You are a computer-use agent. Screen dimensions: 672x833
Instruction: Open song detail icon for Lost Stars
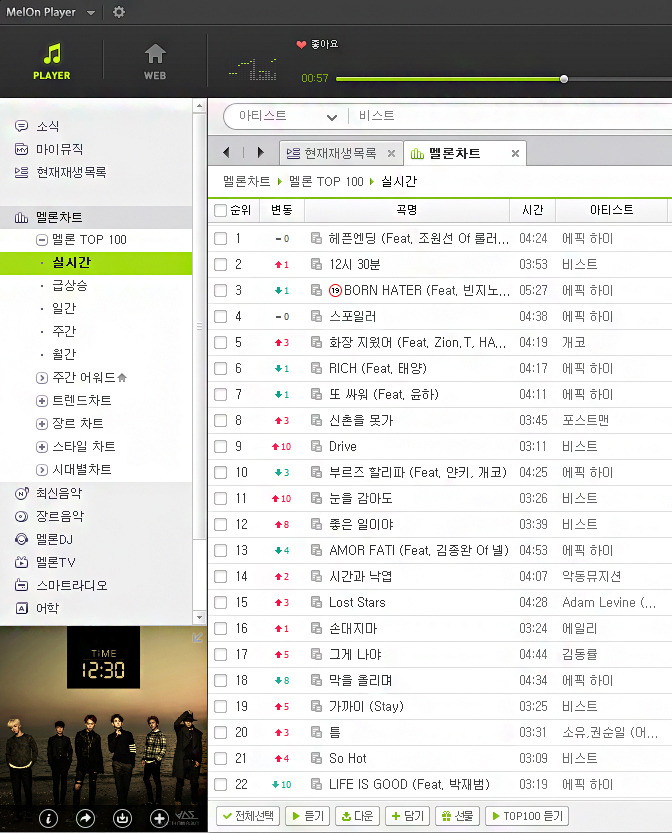click(x=316, y=602)
